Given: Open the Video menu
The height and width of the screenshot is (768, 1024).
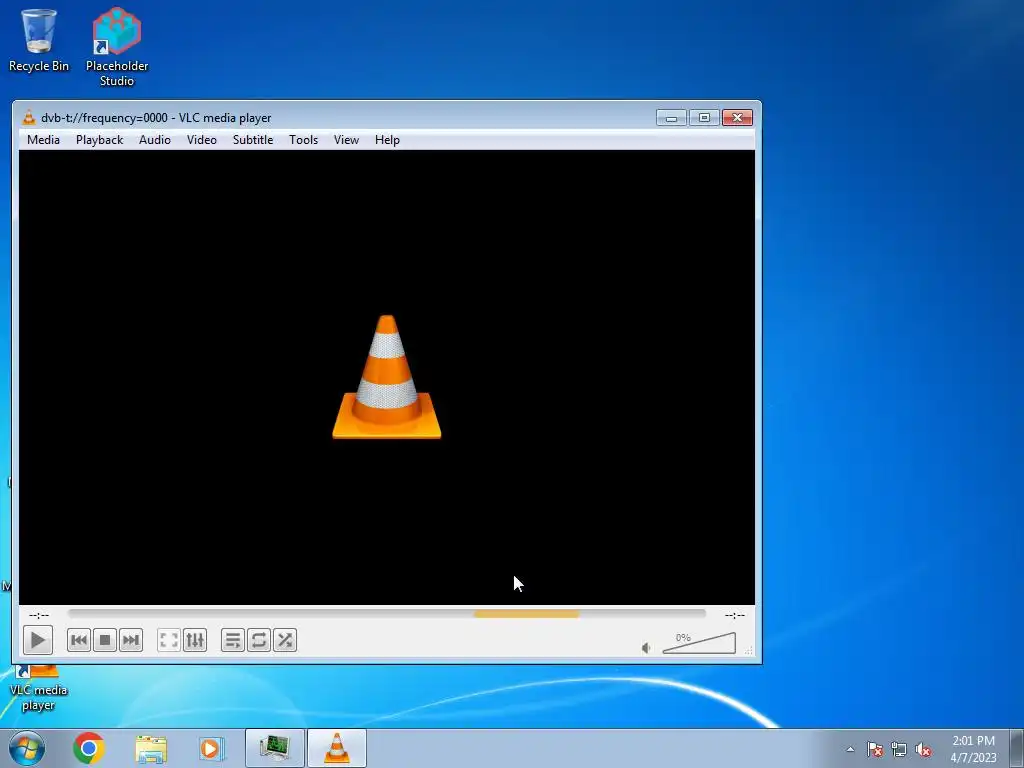Looking at the screenshot, I should pyautogui.click(x=202, y=140).
